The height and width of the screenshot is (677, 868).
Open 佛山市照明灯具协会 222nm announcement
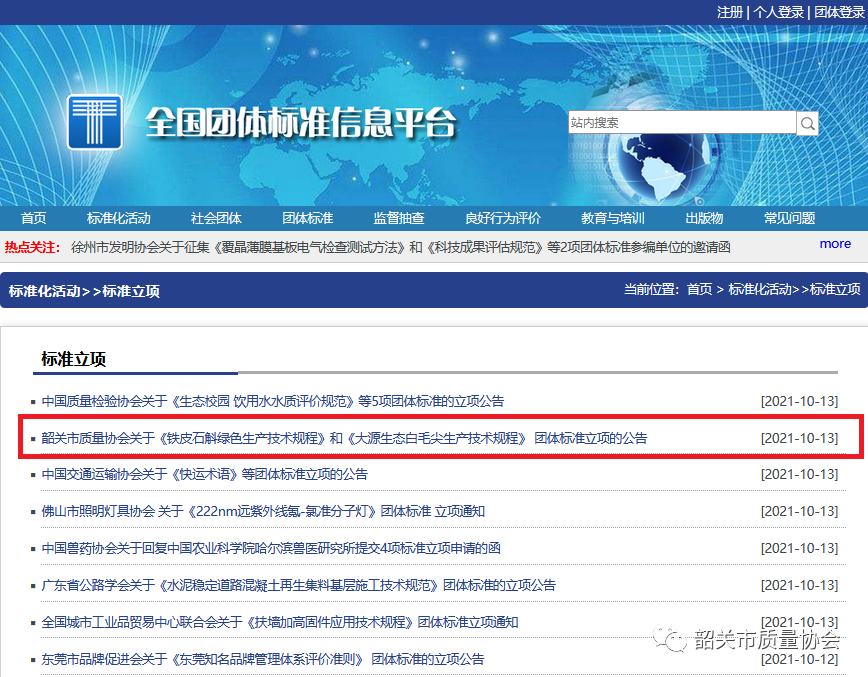click(263, 511)
